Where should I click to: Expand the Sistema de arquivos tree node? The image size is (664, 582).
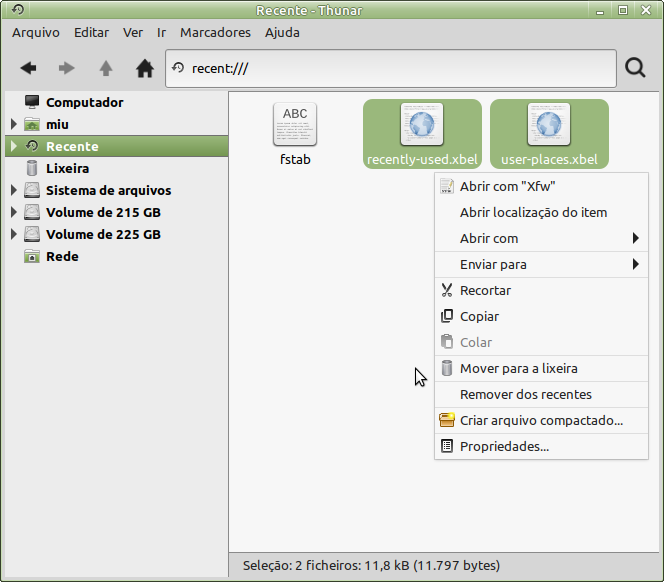(14, 190)
